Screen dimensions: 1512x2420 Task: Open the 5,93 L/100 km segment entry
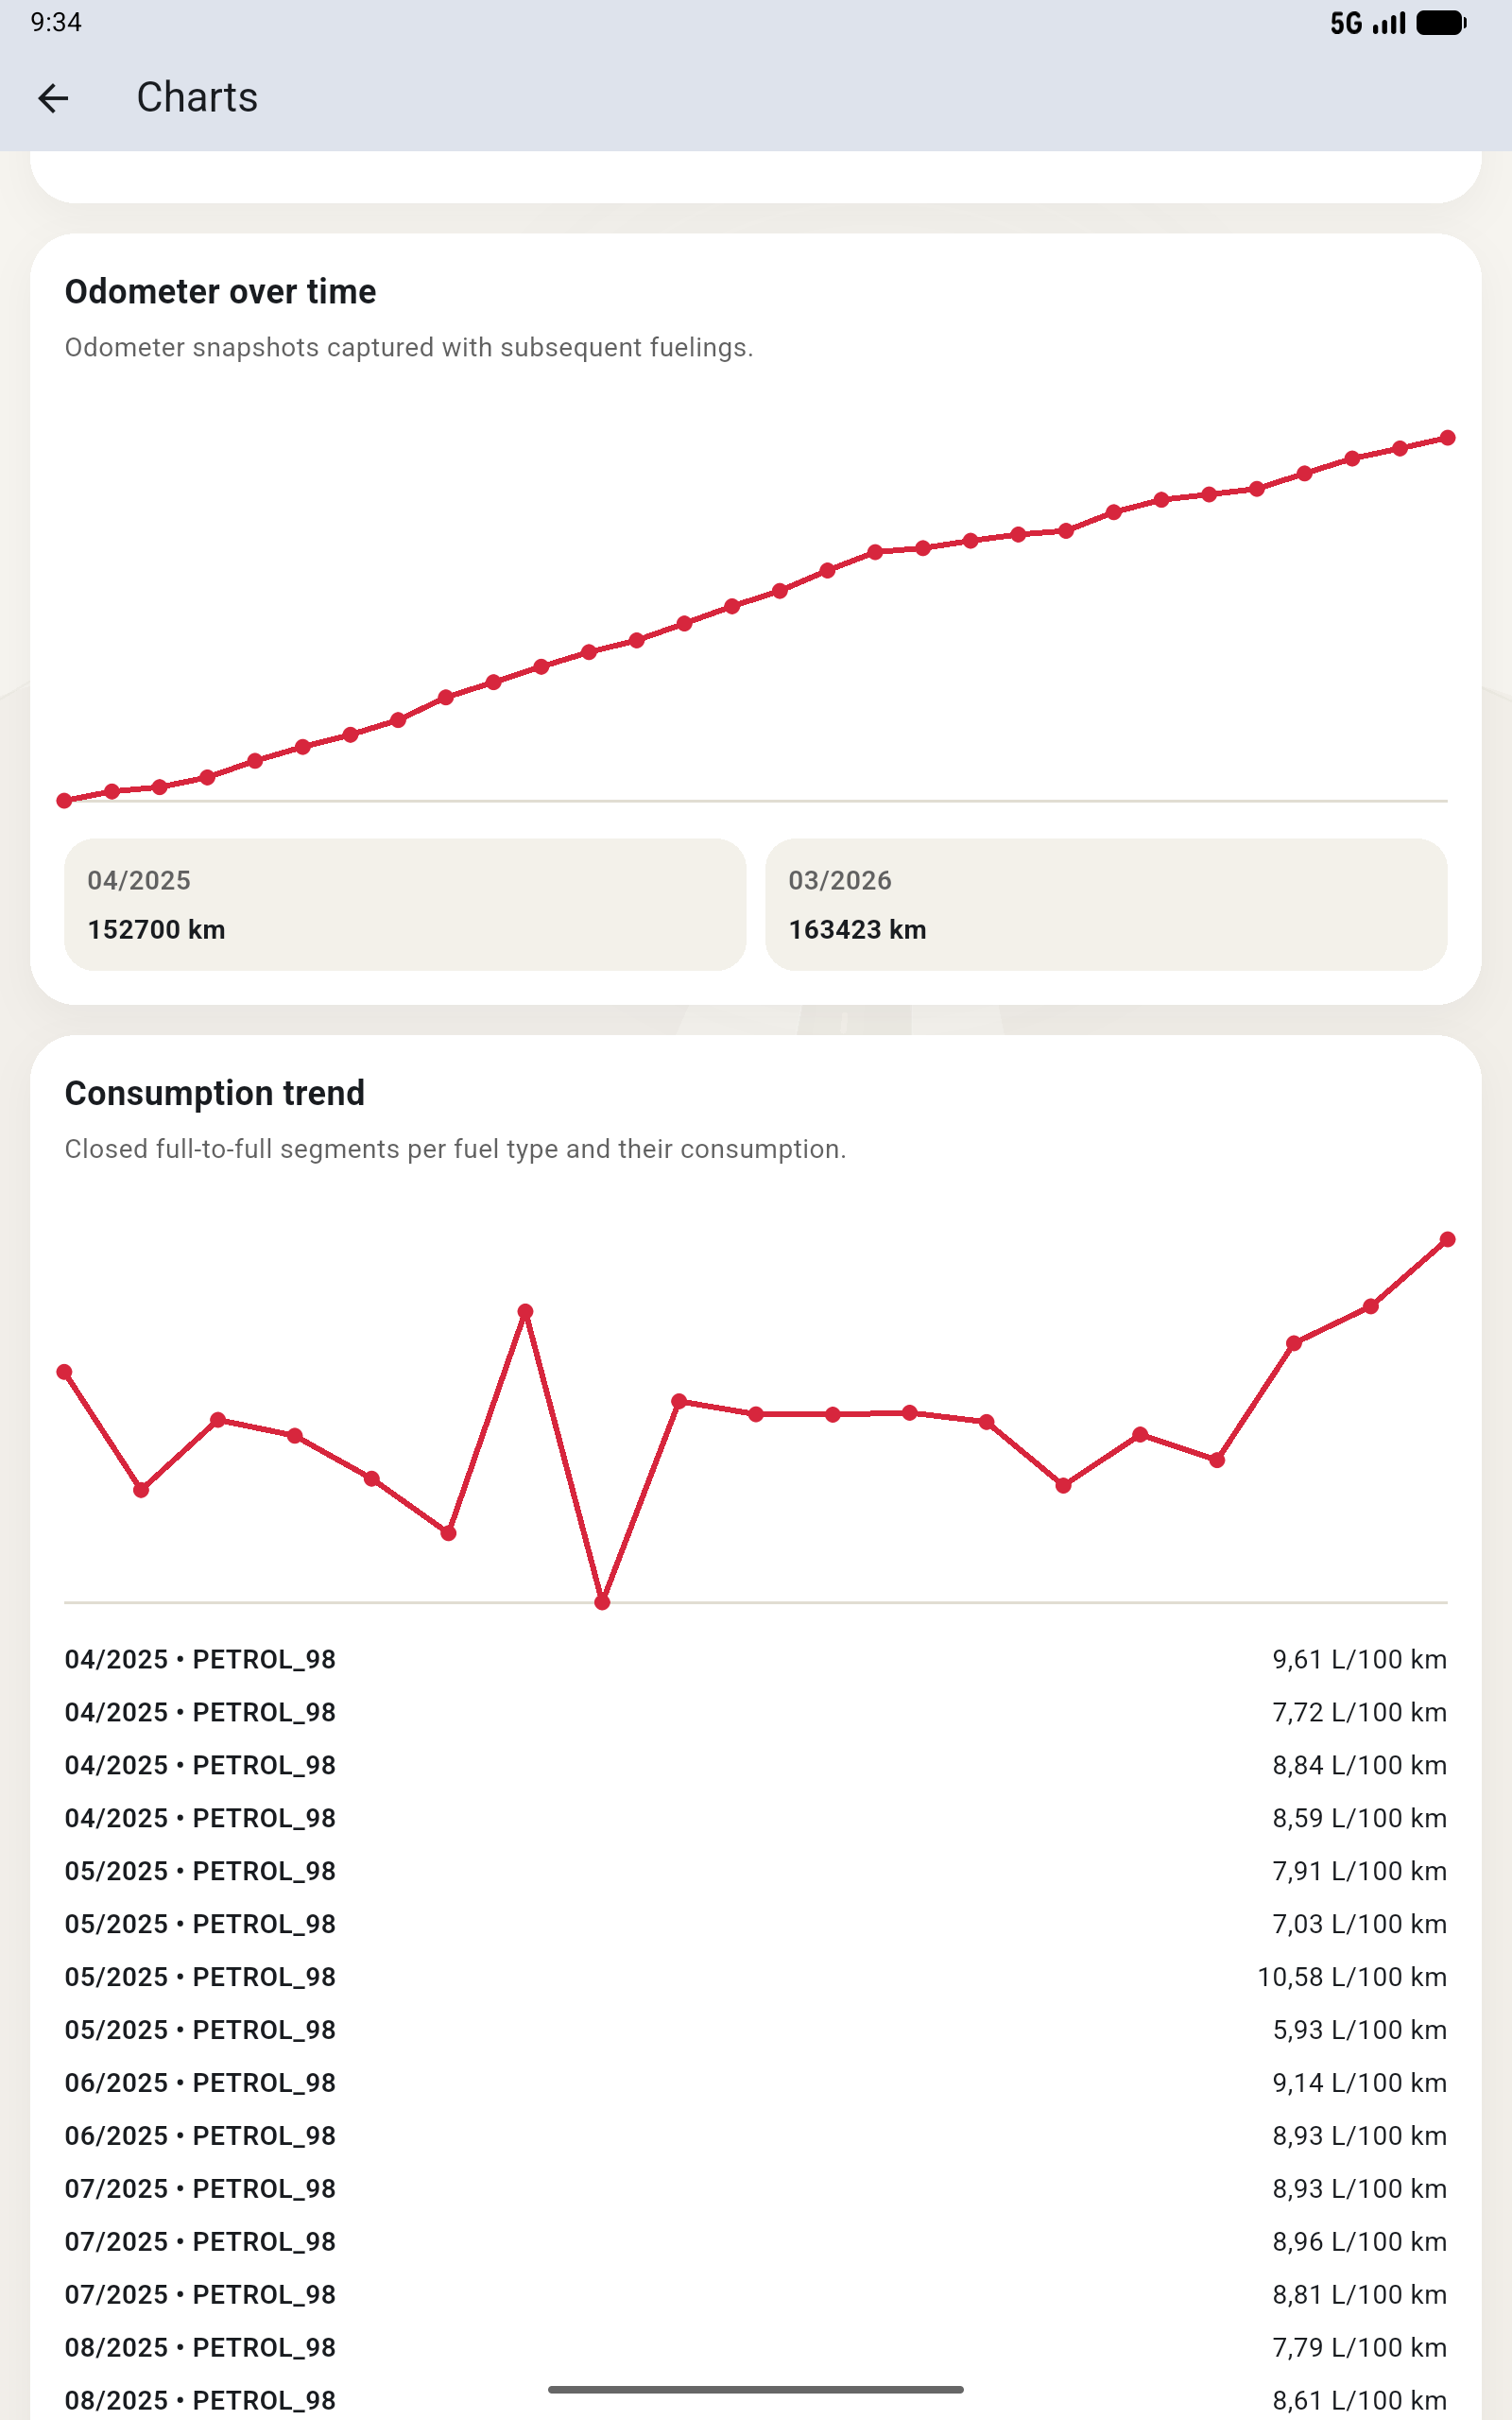(x=755, y=2030)
